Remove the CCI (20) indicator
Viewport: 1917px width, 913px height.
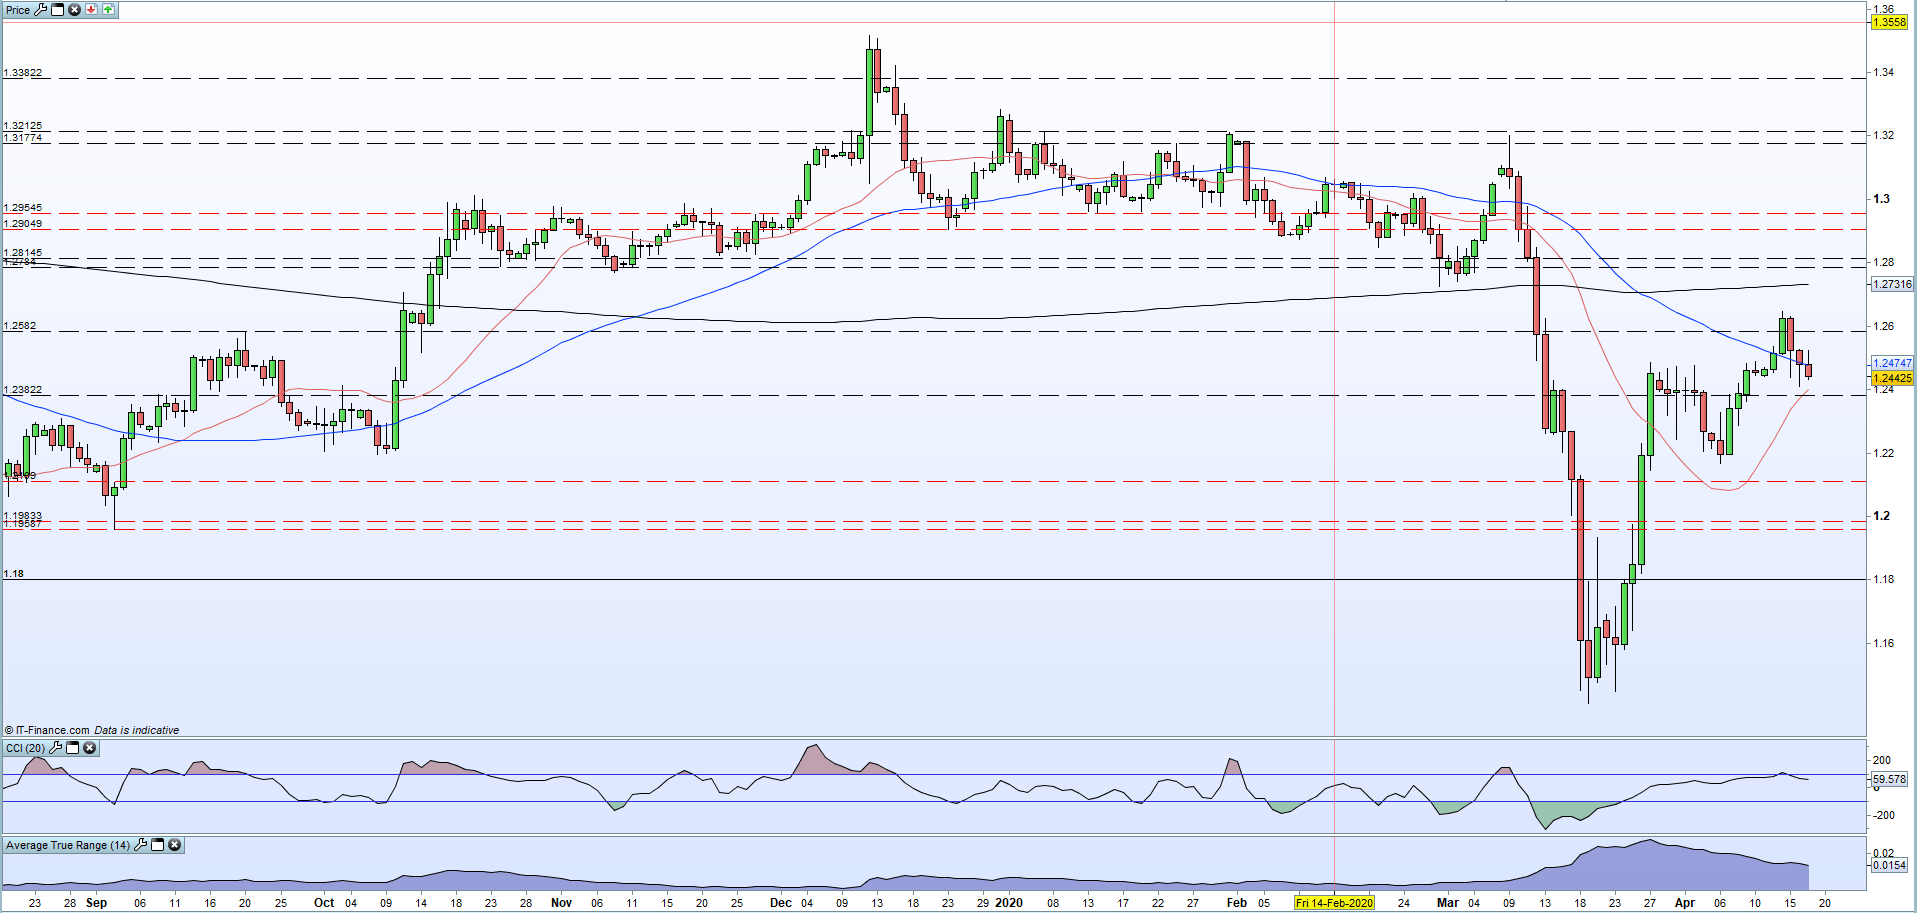90,748
